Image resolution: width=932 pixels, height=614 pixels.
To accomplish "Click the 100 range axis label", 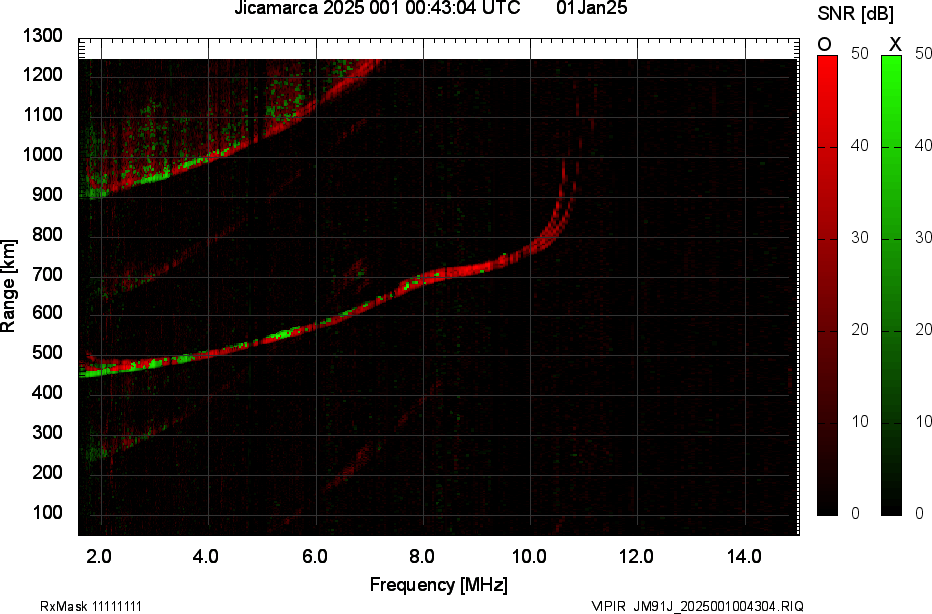I will click(x=47, y=512).
